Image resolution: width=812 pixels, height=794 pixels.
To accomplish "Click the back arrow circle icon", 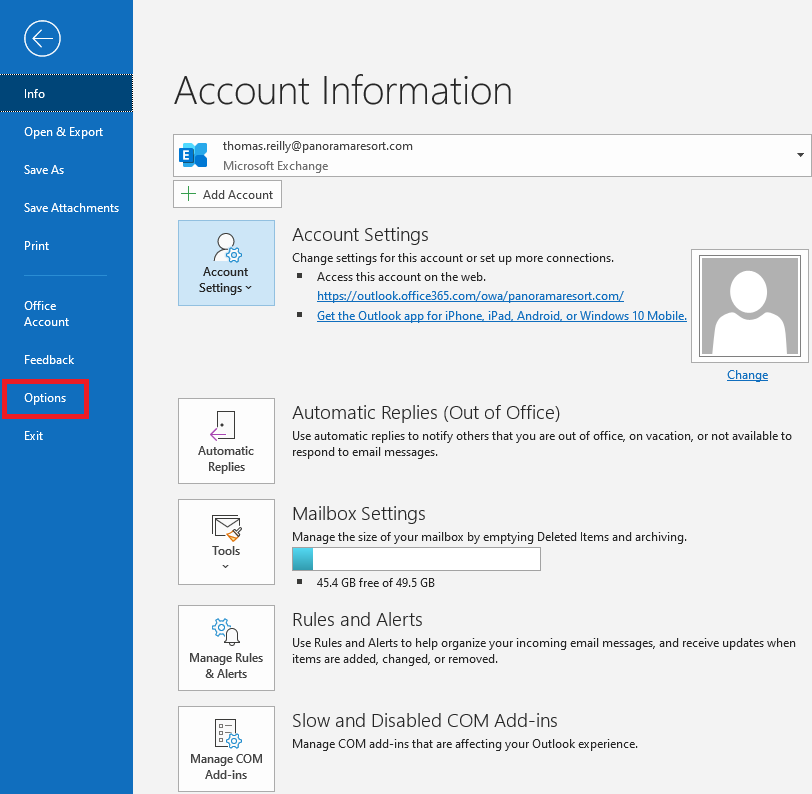I will coord(42,38).
